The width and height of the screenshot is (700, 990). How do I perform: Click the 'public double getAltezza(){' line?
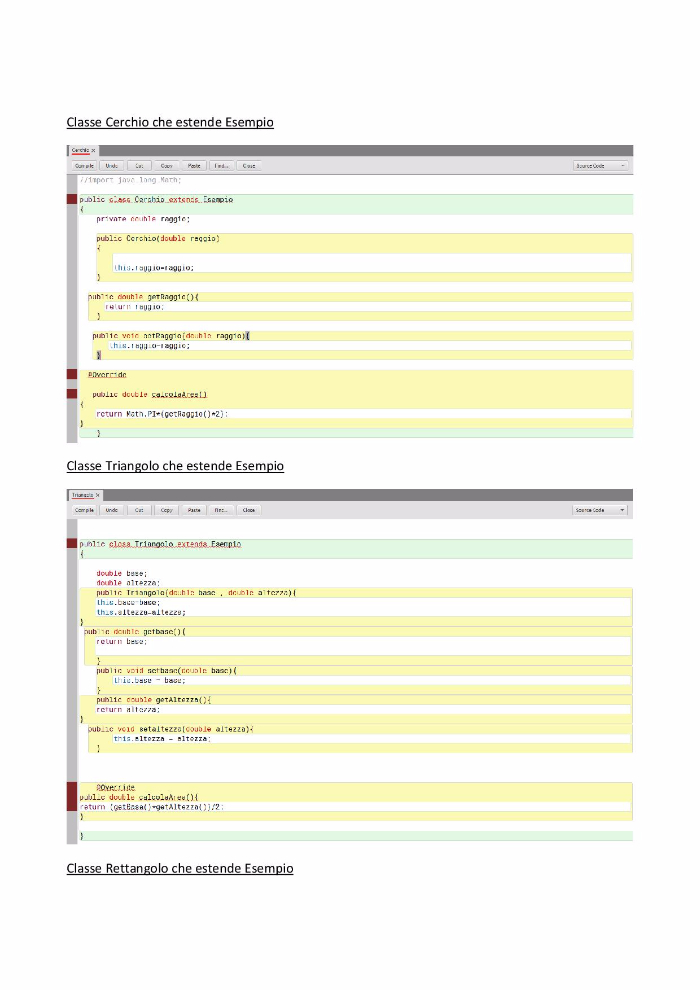(x=153, y=700)
